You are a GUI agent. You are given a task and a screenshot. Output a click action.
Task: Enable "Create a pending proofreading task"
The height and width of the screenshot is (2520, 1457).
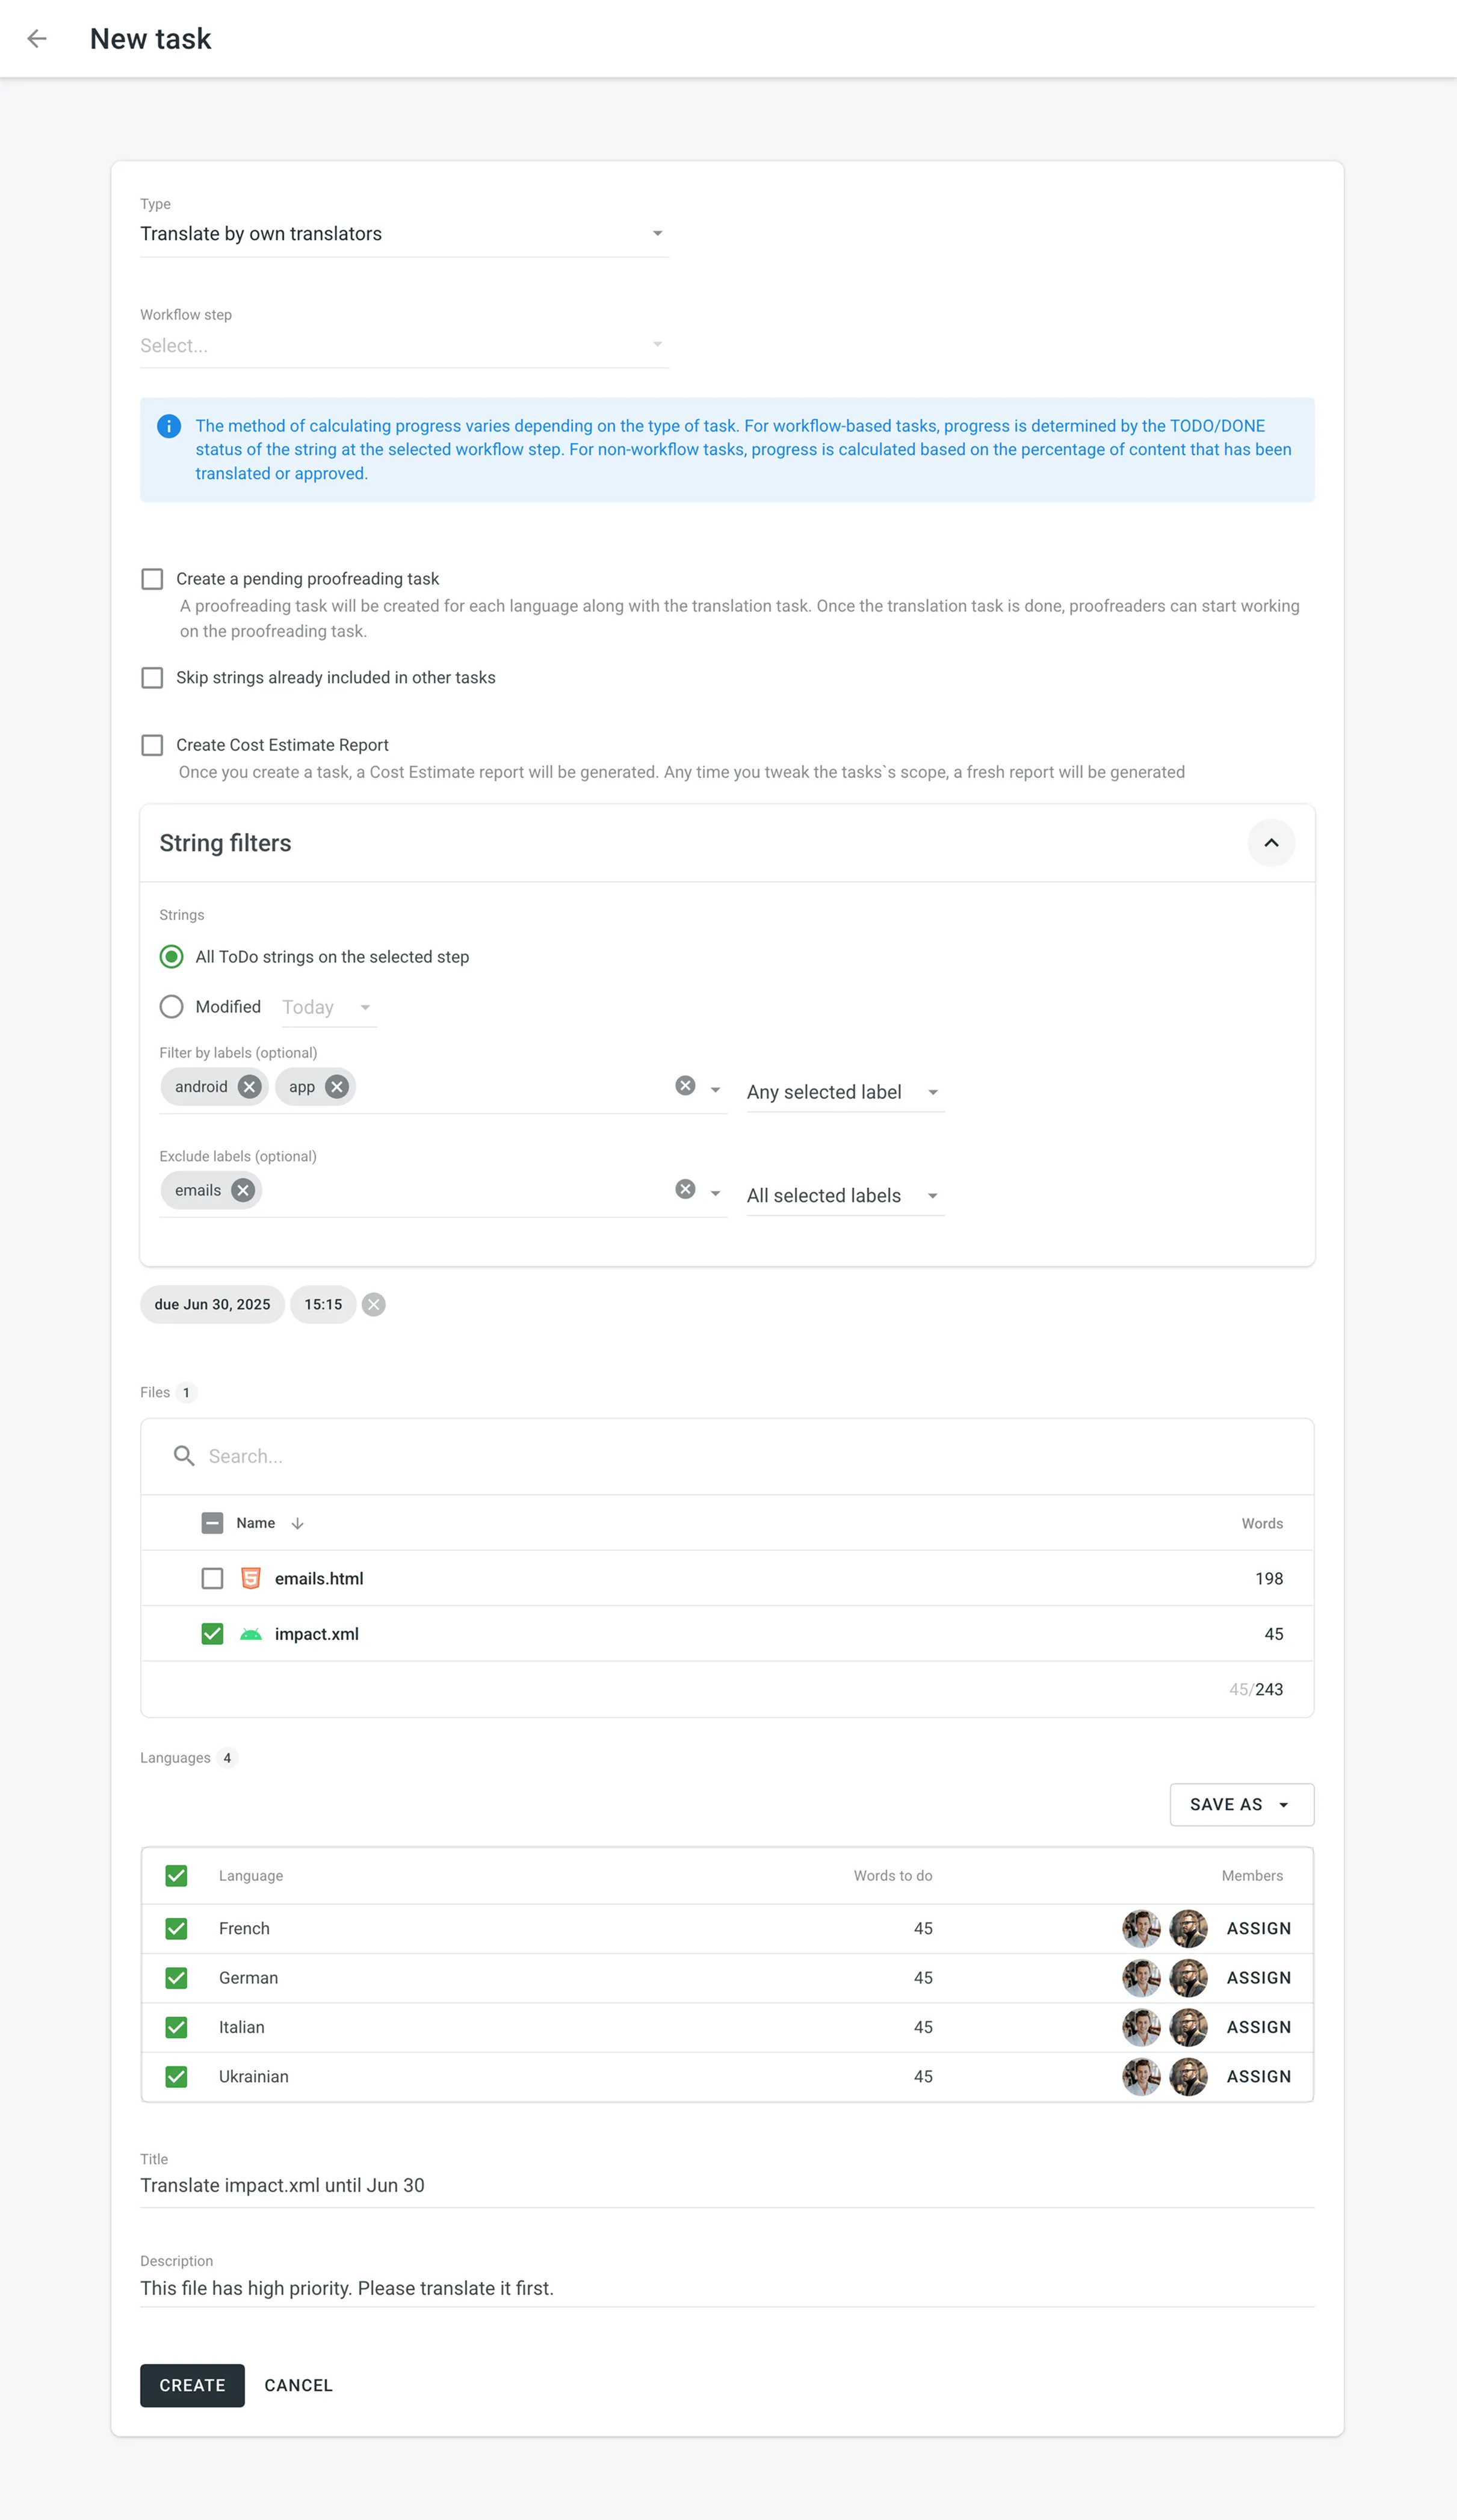click(152, 578)
